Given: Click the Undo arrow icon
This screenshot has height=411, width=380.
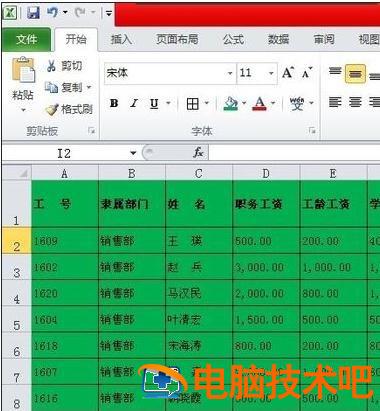Looking at the screenshot, I should [52, 13].
